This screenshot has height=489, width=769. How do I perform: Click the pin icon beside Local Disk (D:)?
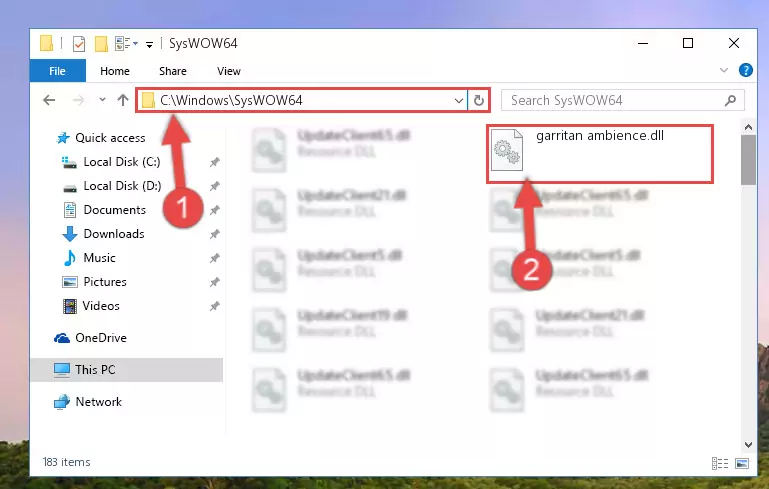[214, 186]
